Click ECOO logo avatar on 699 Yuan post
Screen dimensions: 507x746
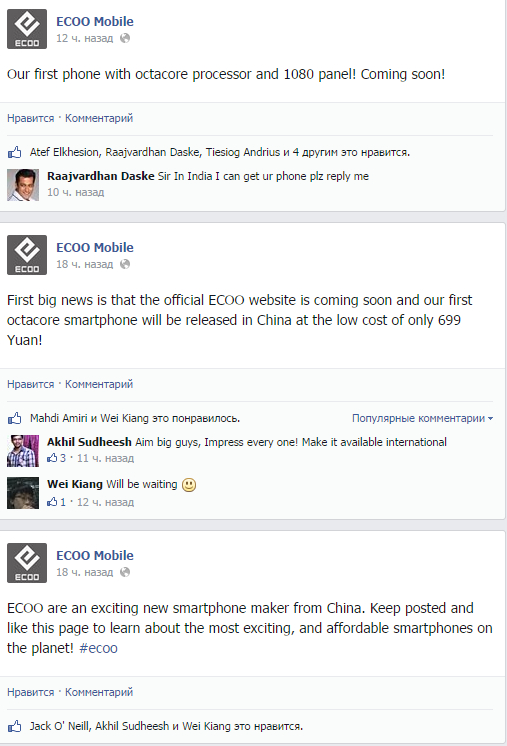tap(27, 255)
